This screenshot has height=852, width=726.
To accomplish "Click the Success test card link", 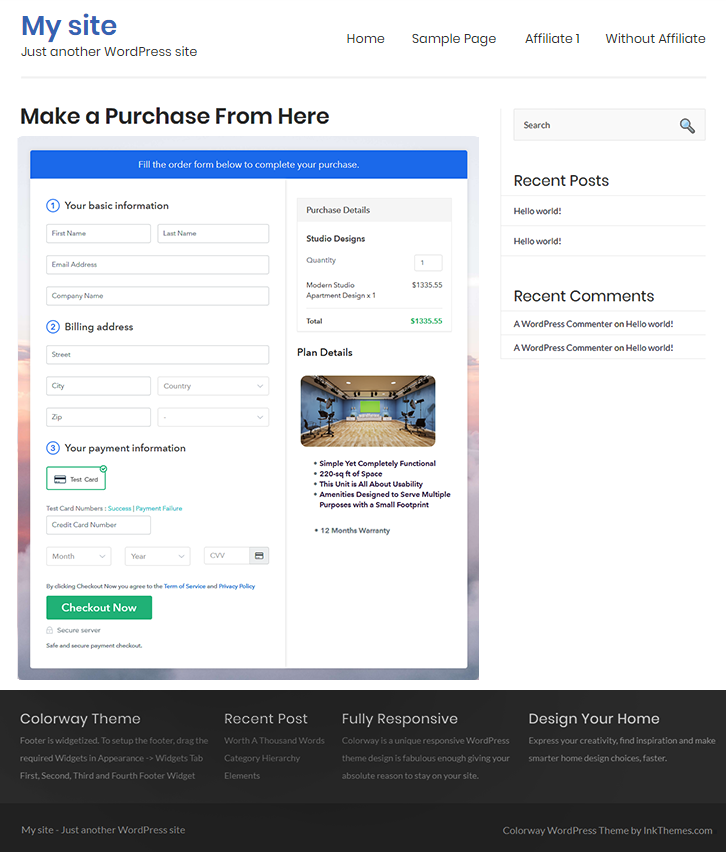I will coord(120,509).
